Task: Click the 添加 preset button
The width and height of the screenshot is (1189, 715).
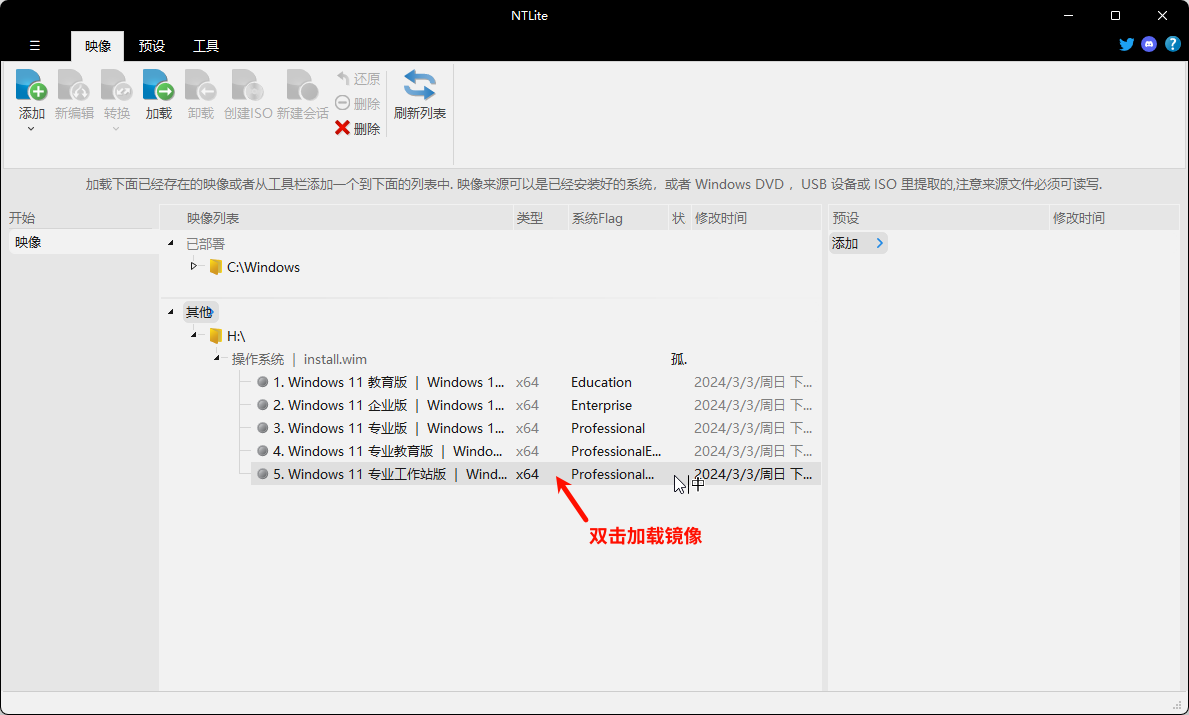Action: [858, 243]
